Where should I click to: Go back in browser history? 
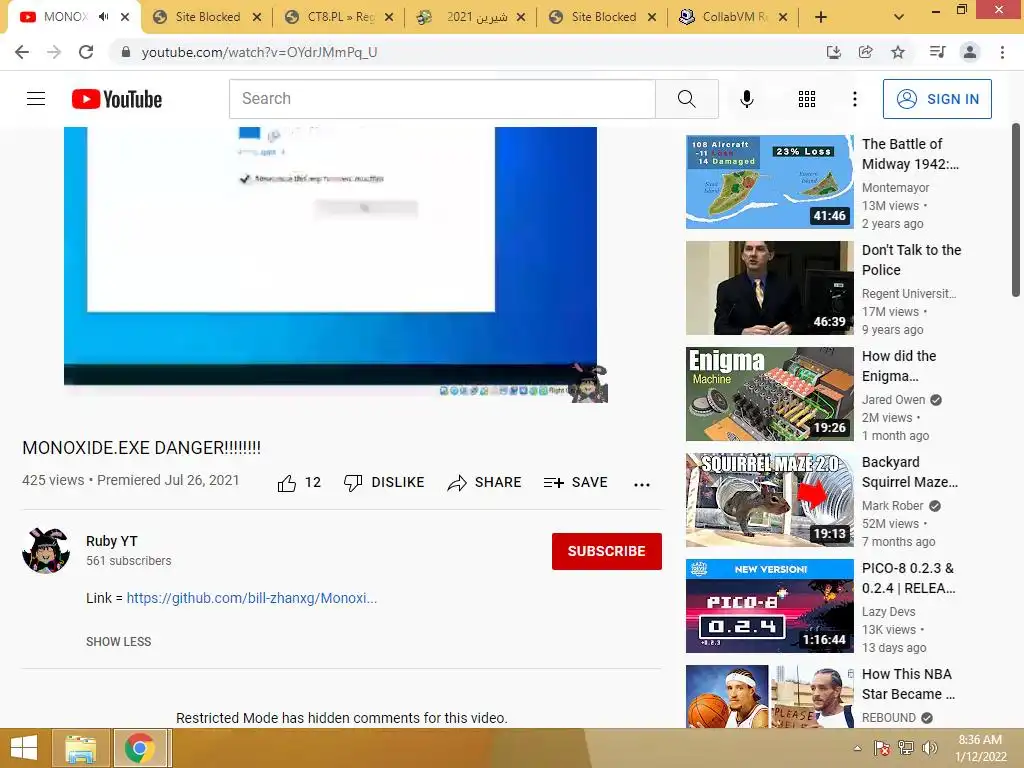22,52
